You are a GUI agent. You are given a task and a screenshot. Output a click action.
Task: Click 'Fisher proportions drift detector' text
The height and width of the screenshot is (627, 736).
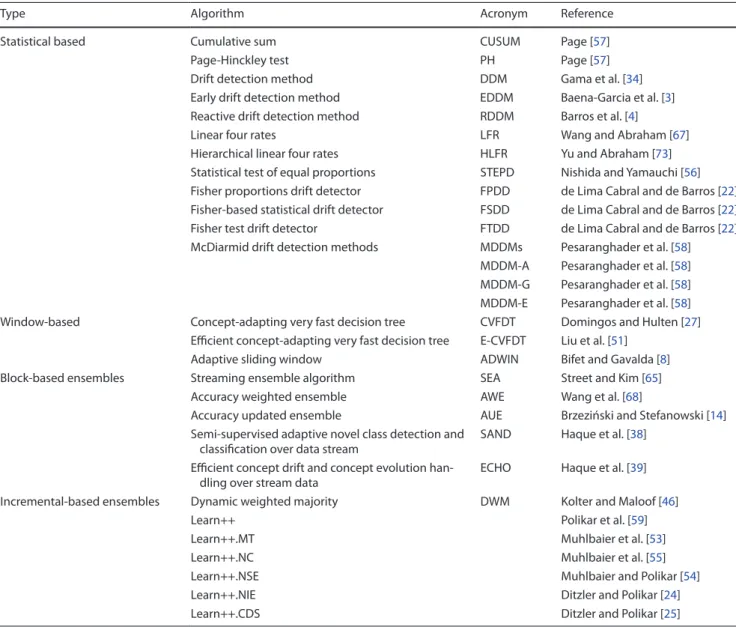click(276, 191)
